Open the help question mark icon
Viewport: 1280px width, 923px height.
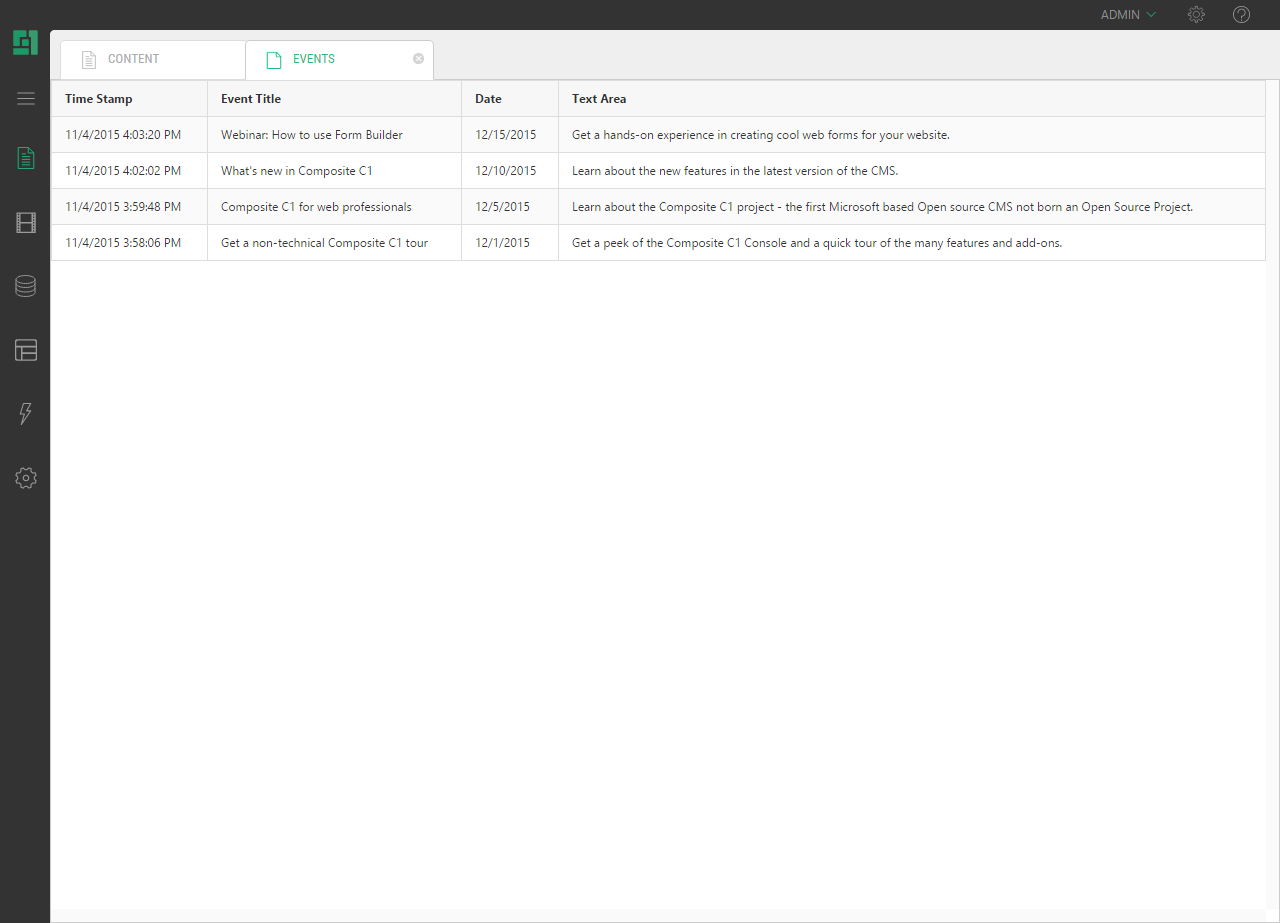pos(1241,15)
